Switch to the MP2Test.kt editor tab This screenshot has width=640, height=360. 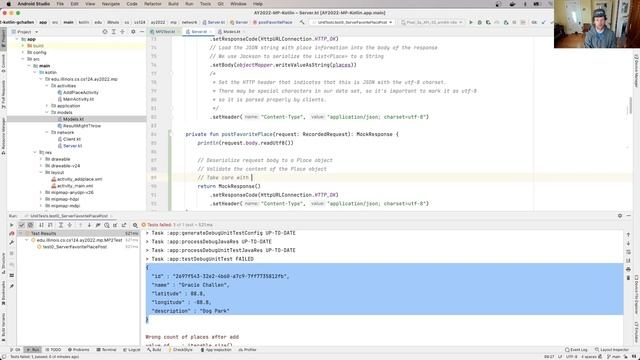click(164, 32)
